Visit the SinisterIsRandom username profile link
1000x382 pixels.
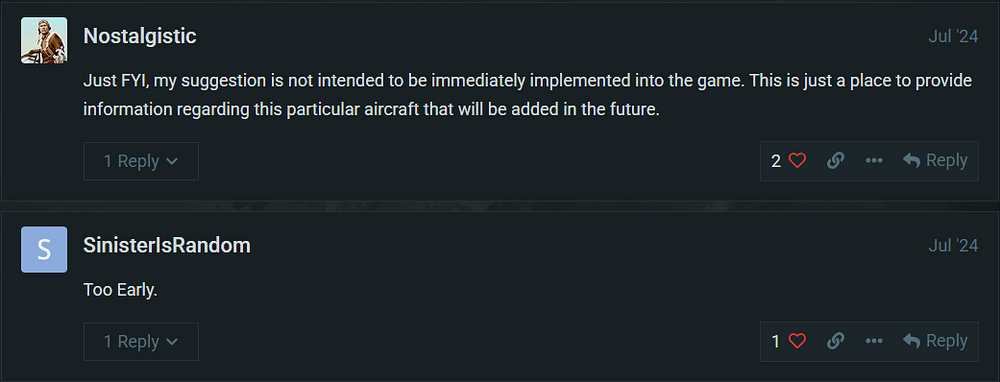pyautogui.click(x=166, y=246)
